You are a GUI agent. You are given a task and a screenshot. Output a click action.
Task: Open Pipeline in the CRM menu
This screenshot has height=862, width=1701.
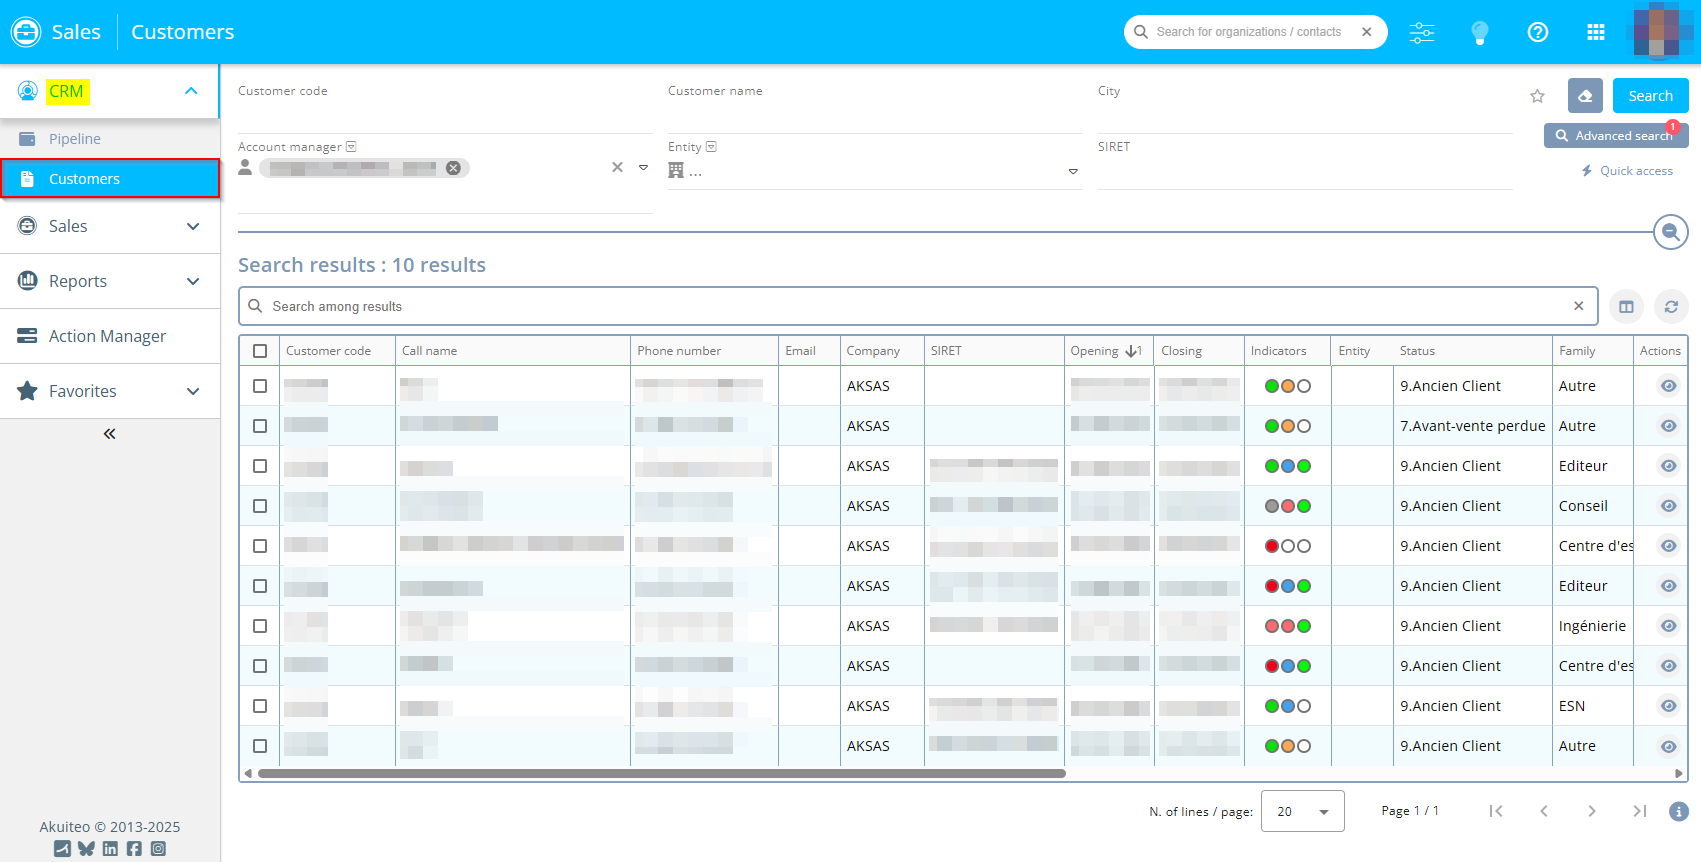(x=75, y=139)
